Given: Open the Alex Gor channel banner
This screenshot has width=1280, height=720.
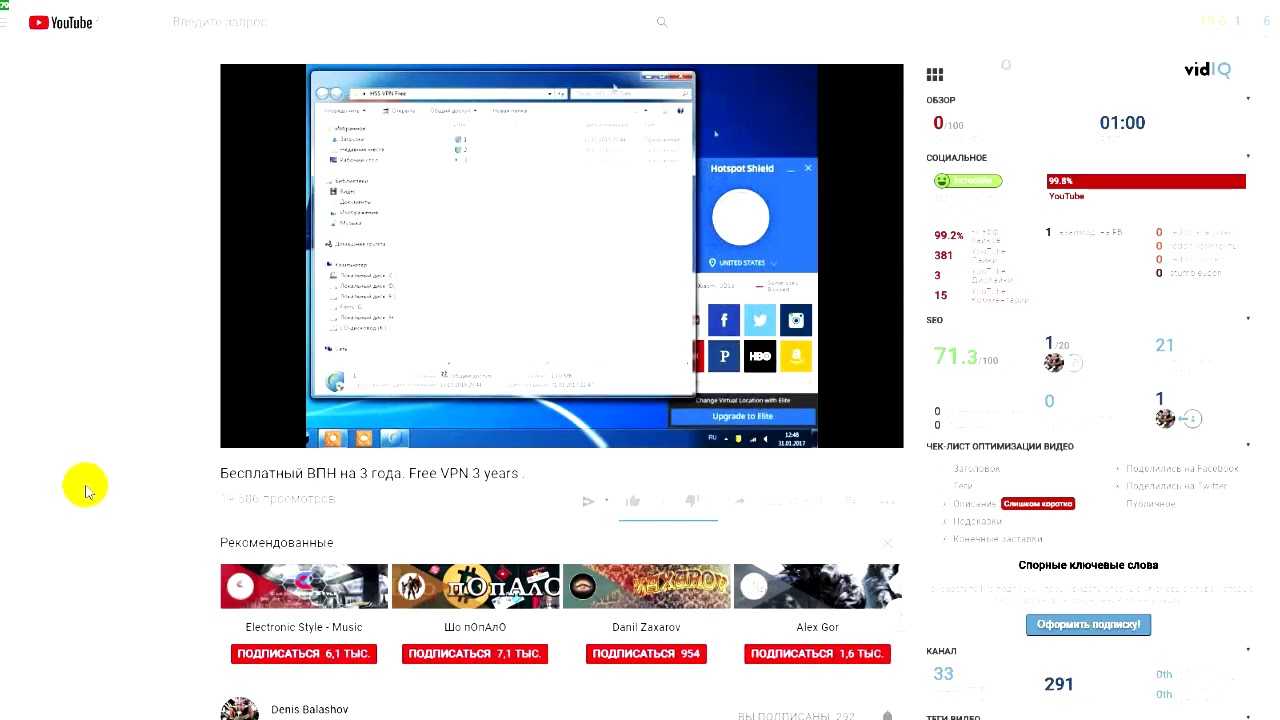Looking at the screenshot, I should tap(817, 586).
